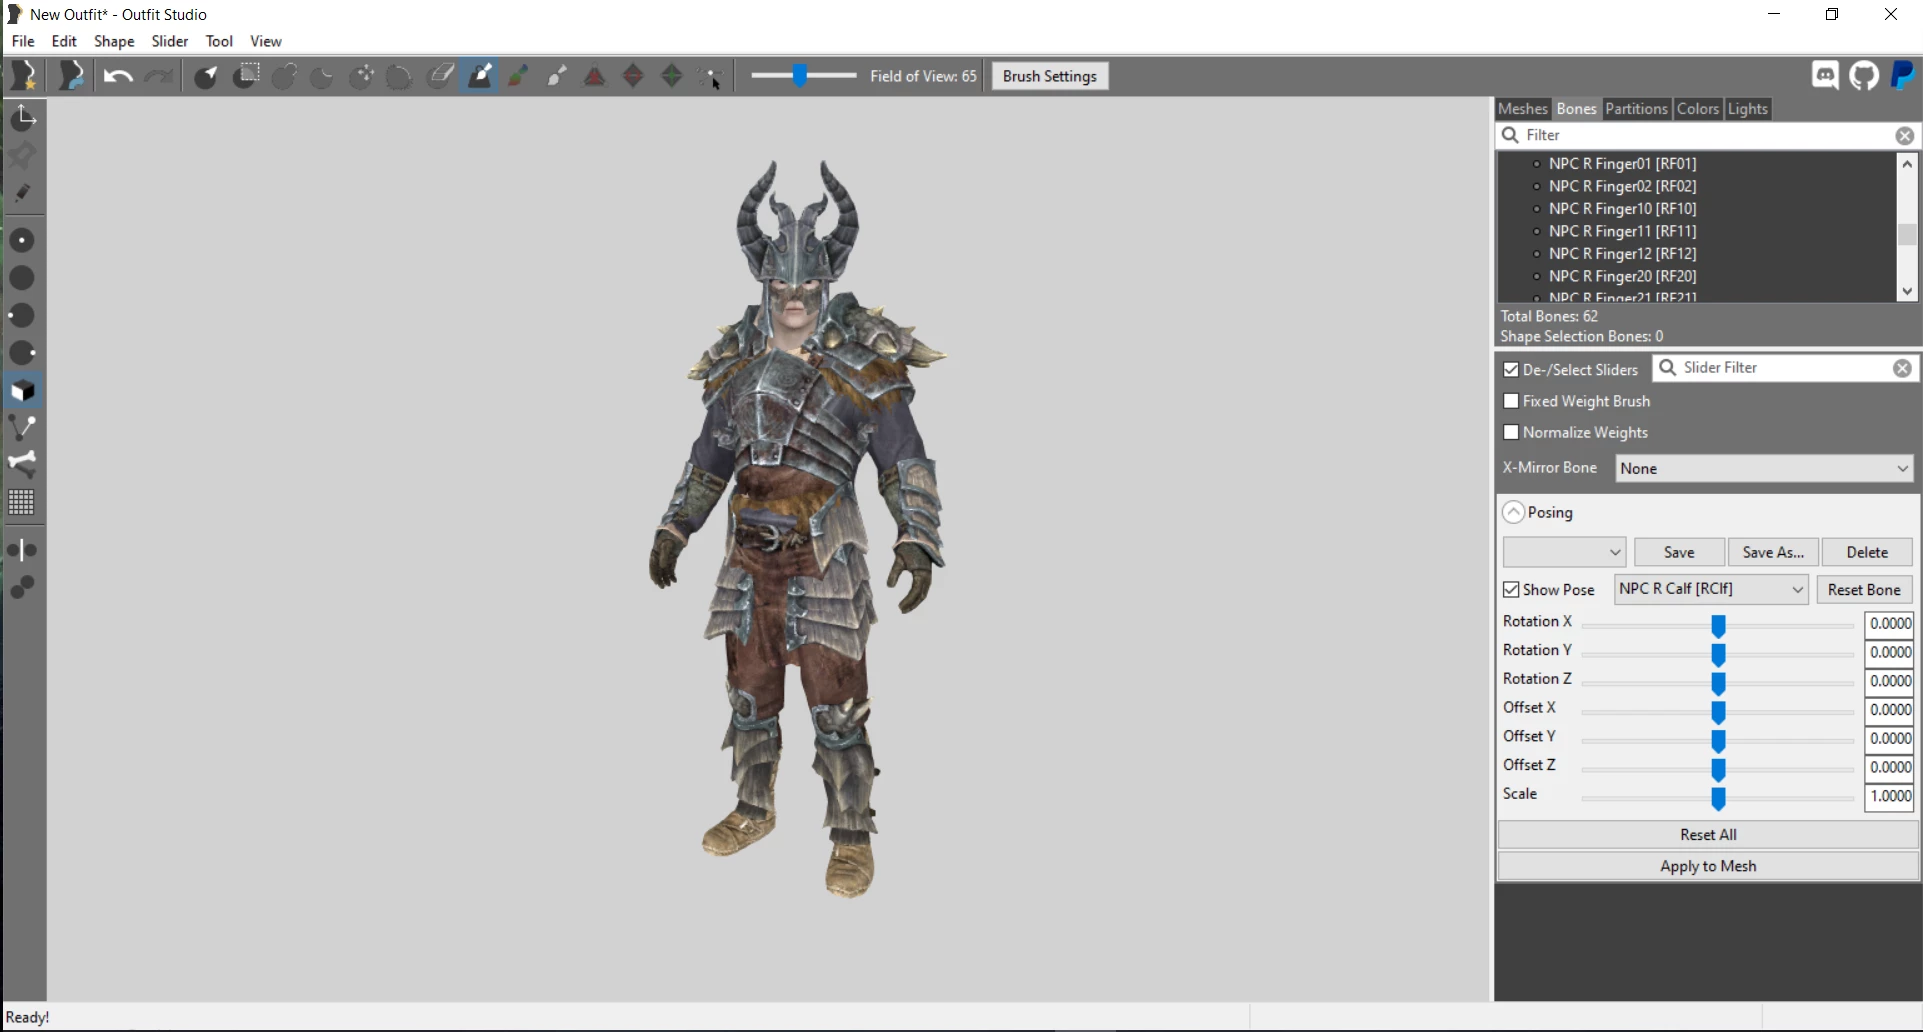
Task: Click the Reset All button
Action: click(x=1708, y=834)
